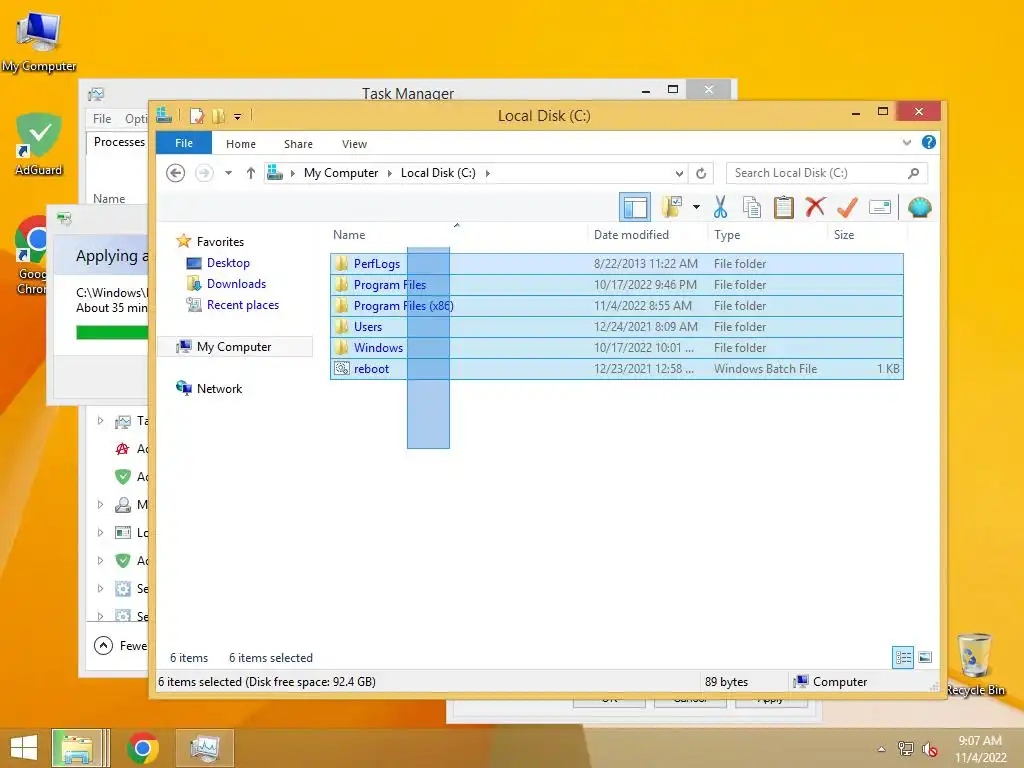Collapse Task Manager with Fewer details arrow
This screenshot has width=1024, height=768.
click(x=103, y=645)
